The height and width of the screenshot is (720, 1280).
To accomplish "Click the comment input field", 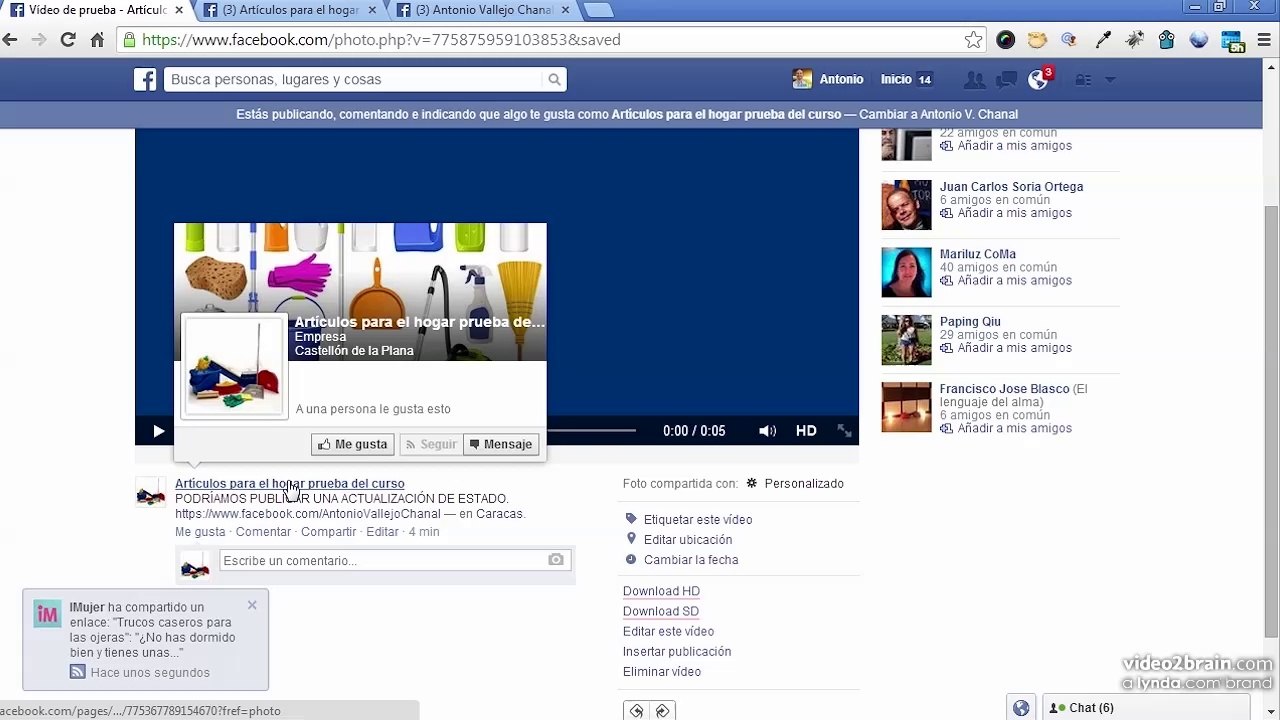I will [384, 560].
